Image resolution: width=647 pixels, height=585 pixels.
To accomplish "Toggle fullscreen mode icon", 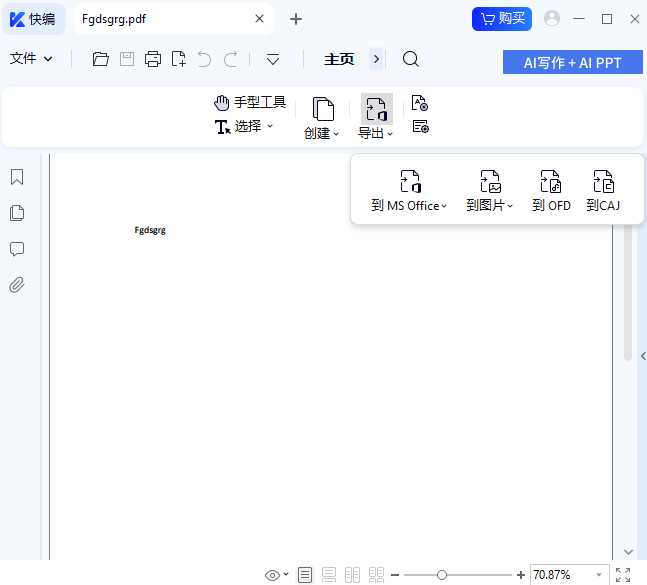I will [x=623, y=575].
